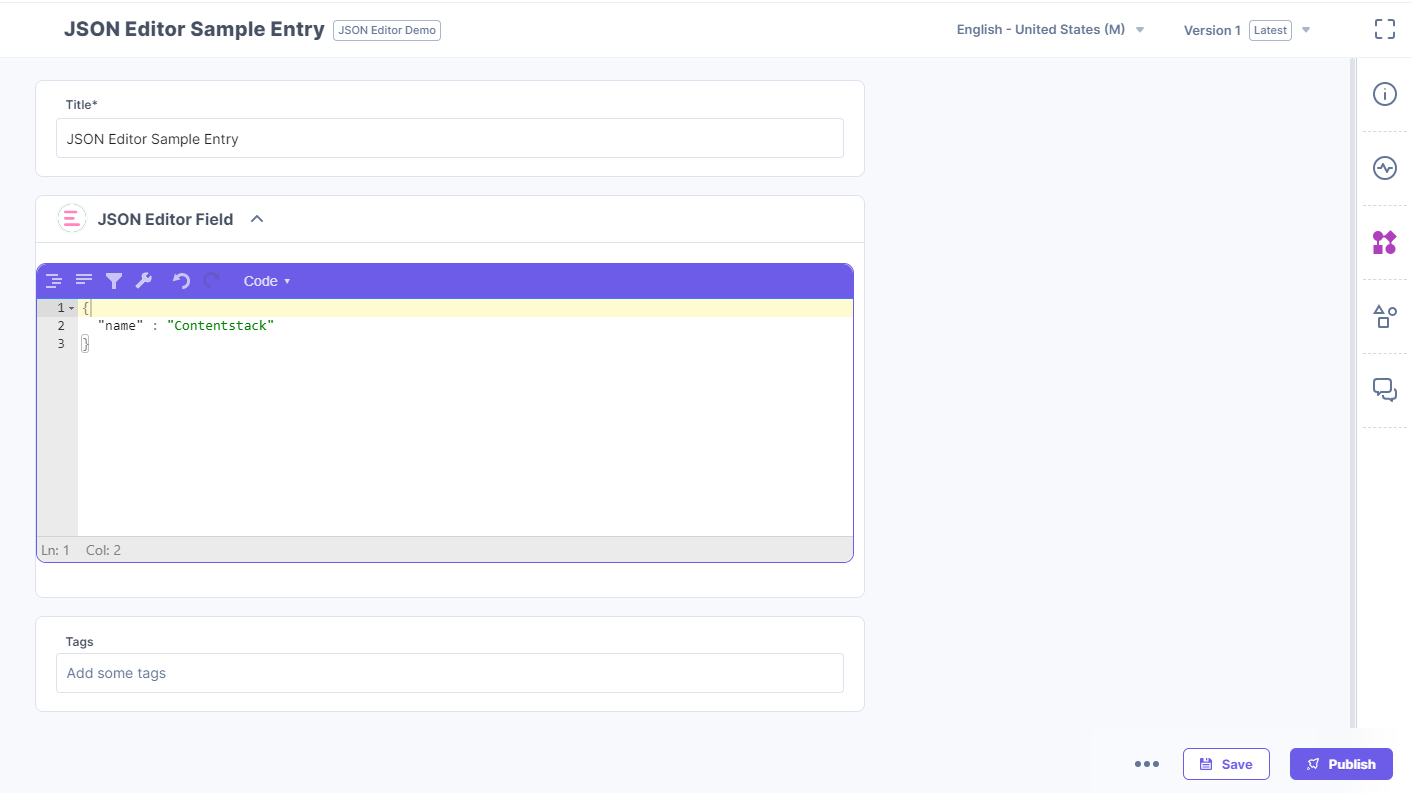Viewport: 1412px width, 793px height.
Task: Format JSON with the indent icon
Action: [x=54, y=281]
